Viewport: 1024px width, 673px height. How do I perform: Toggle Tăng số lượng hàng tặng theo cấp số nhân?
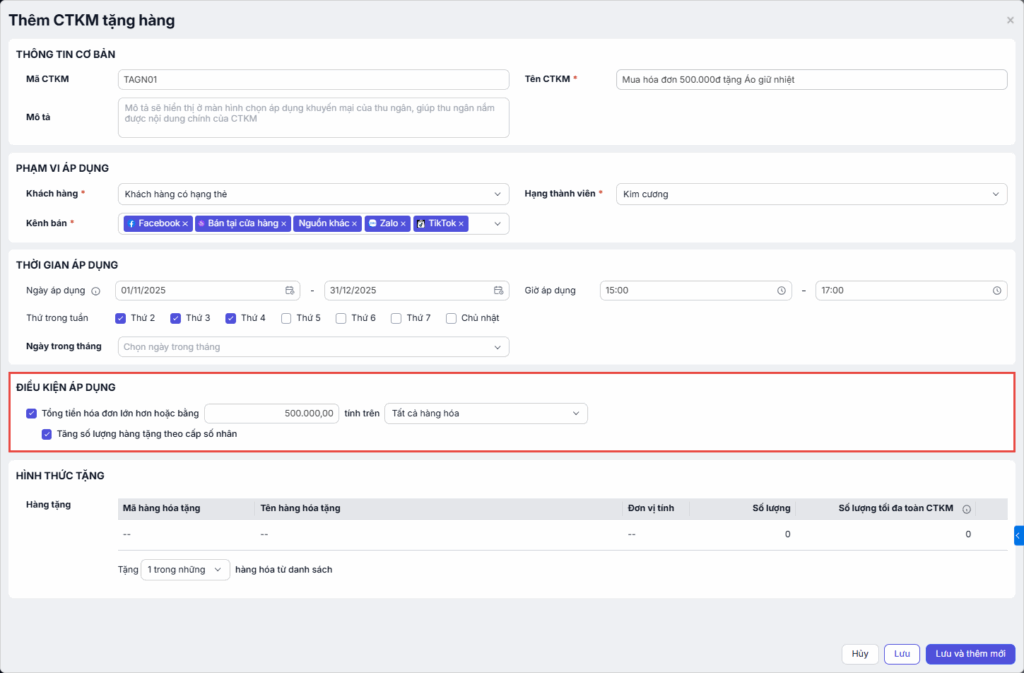(47, 434)
